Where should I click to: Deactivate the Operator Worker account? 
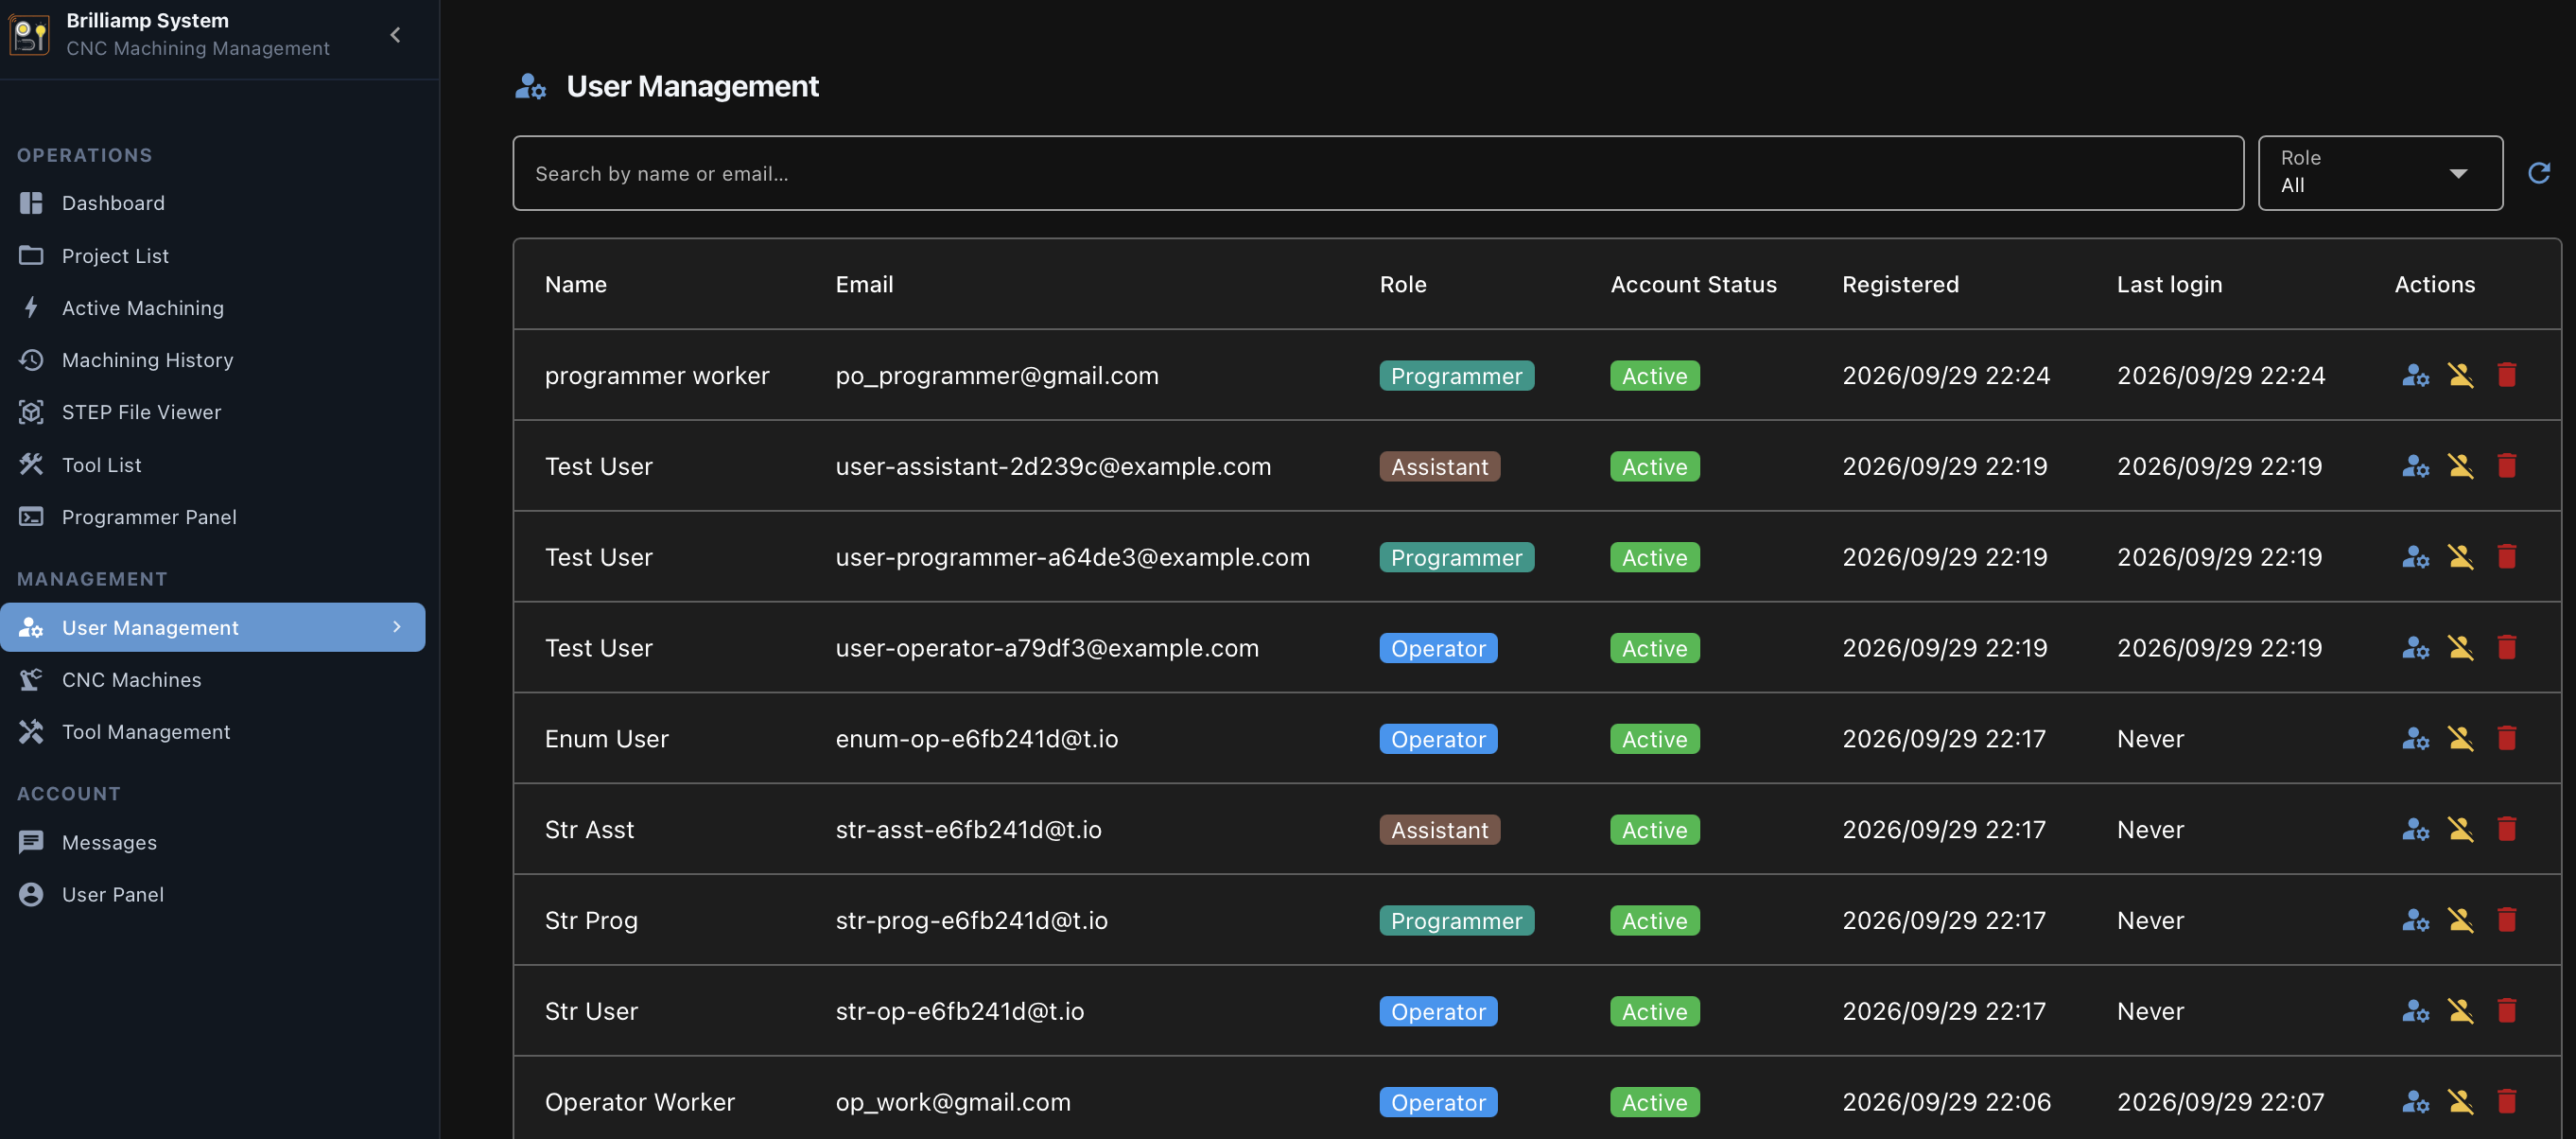2460,1102
